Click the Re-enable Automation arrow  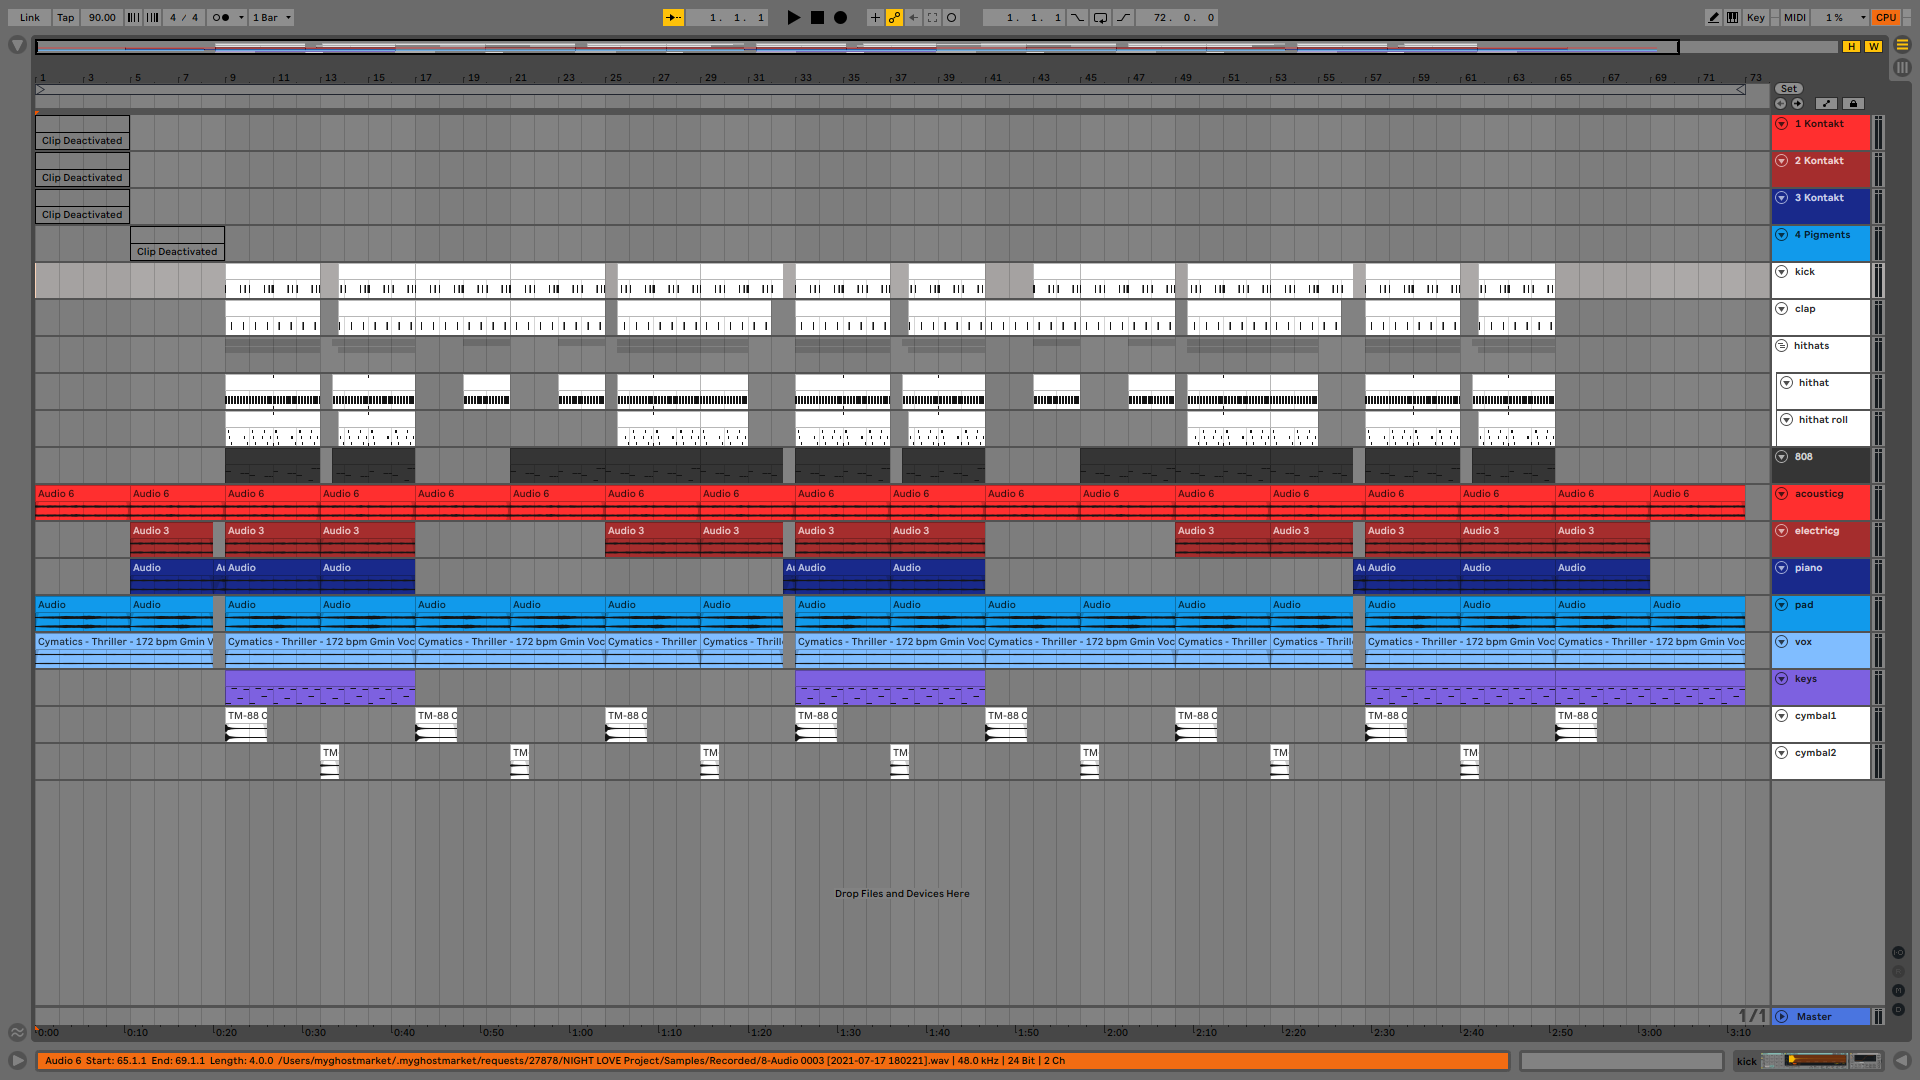pos(913,17)
